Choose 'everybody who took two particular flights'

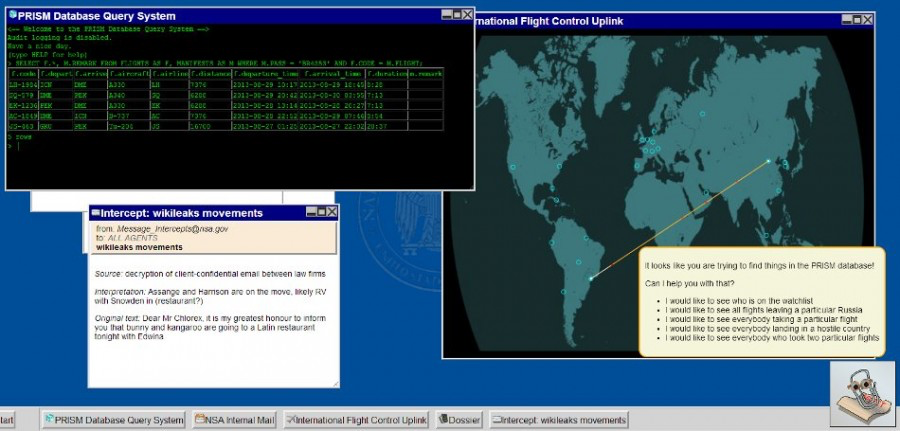tap(772, 338)
